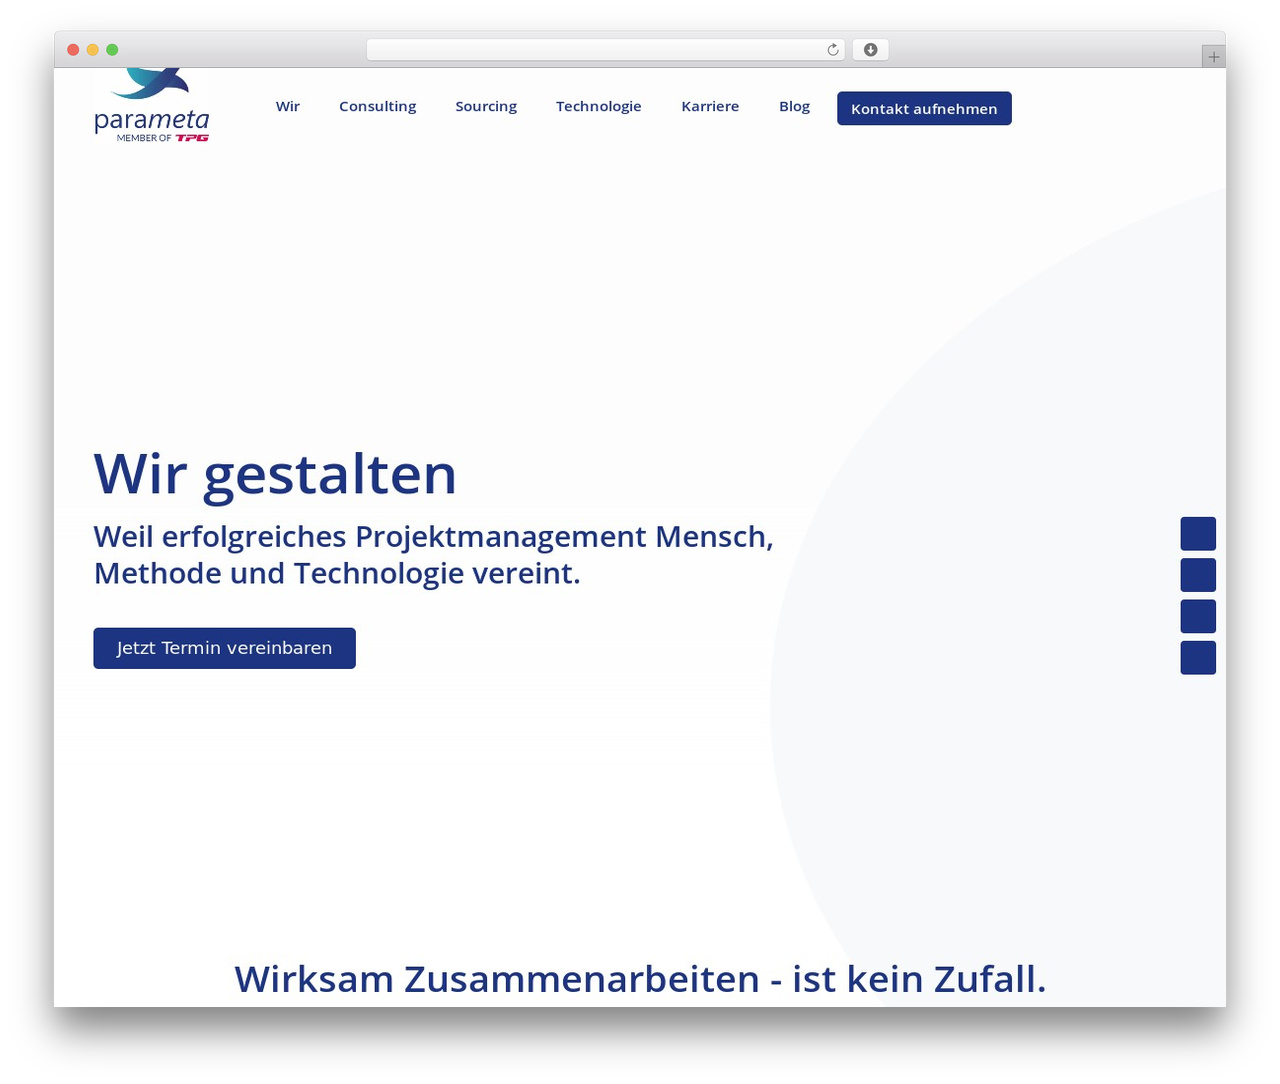
Task: Click the bottommost blue square side button
Action: coord(1198,658)
